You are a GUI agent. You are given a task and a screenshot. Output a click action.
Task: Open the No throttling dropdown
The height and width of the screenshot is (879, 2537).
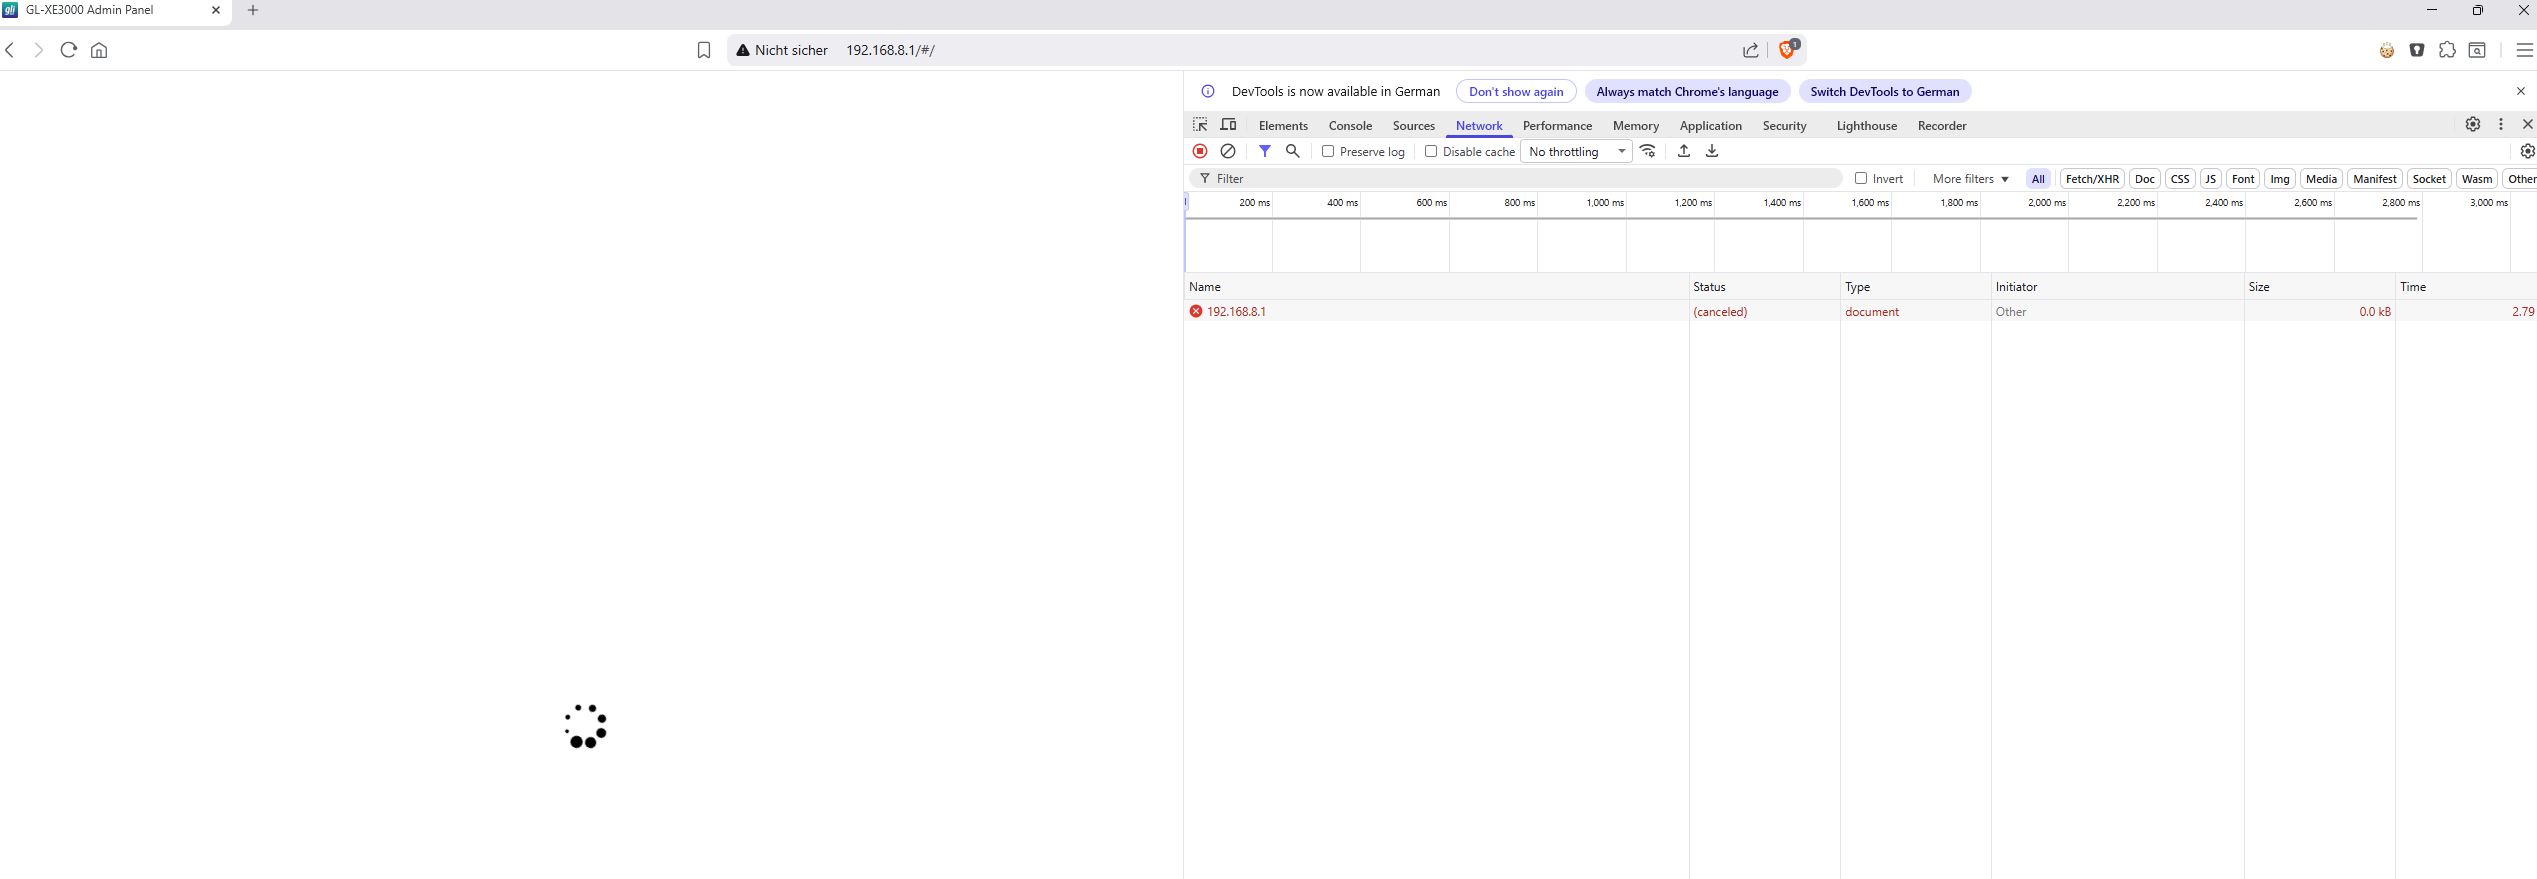coord(1577,152)
